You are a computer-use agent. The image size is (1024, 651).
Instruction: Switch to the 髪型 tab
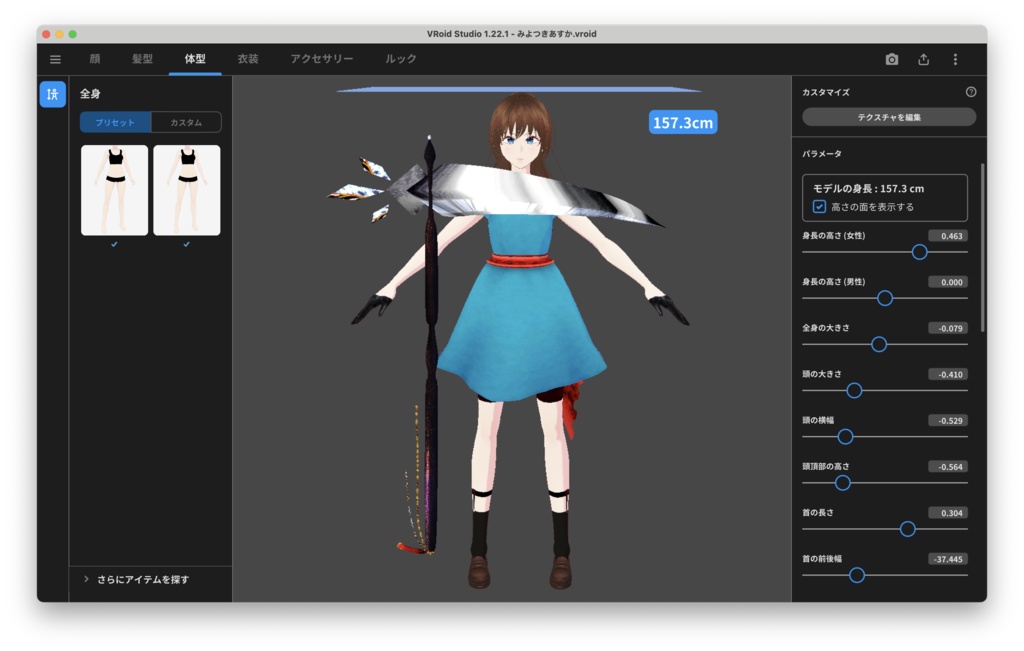click(142, 59)
